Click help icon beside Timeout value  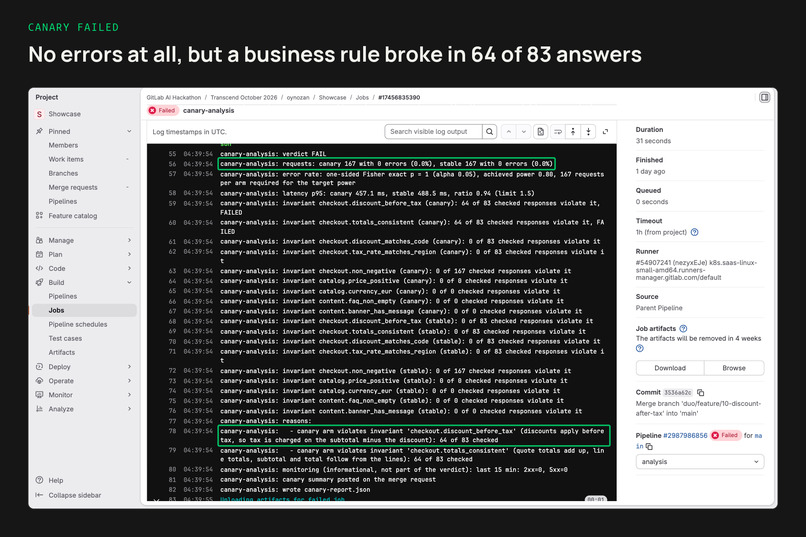[694, 232]
